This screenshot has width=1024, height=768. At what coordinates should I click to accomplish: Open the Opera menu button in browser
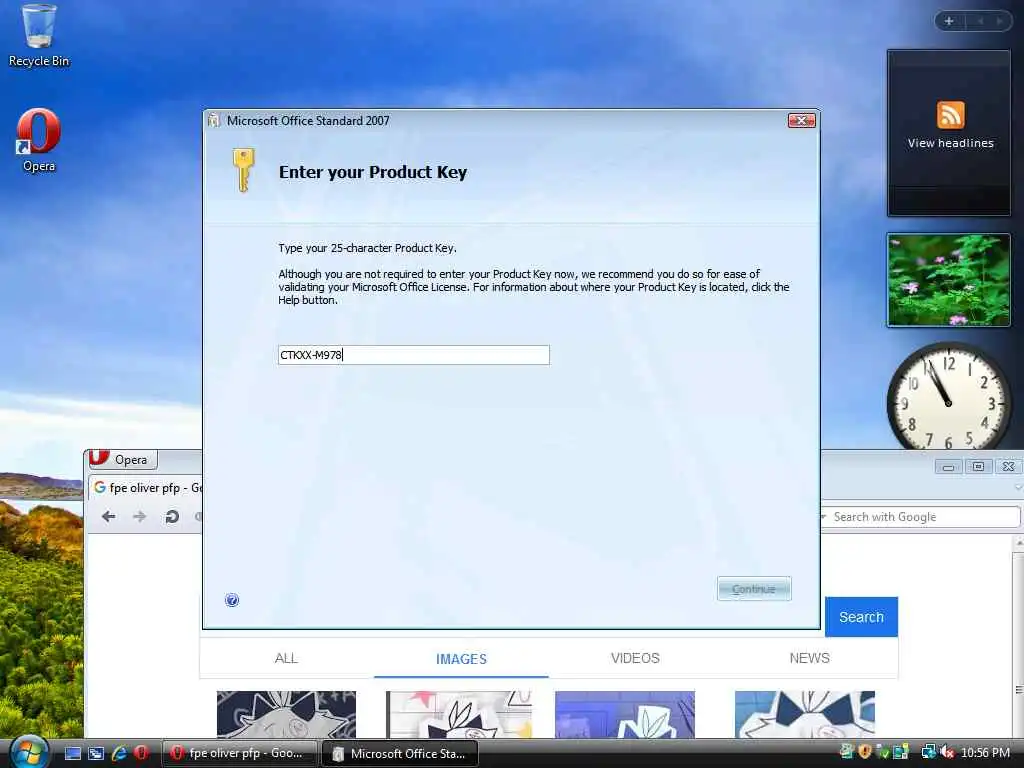tap(123, 459)
